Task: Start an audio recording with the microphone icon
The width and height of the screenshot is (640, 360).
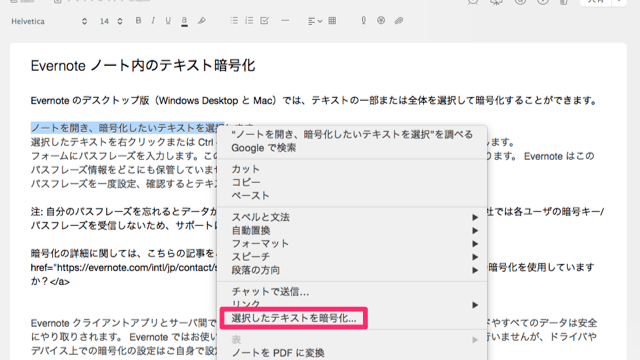Action: (363, 21)
